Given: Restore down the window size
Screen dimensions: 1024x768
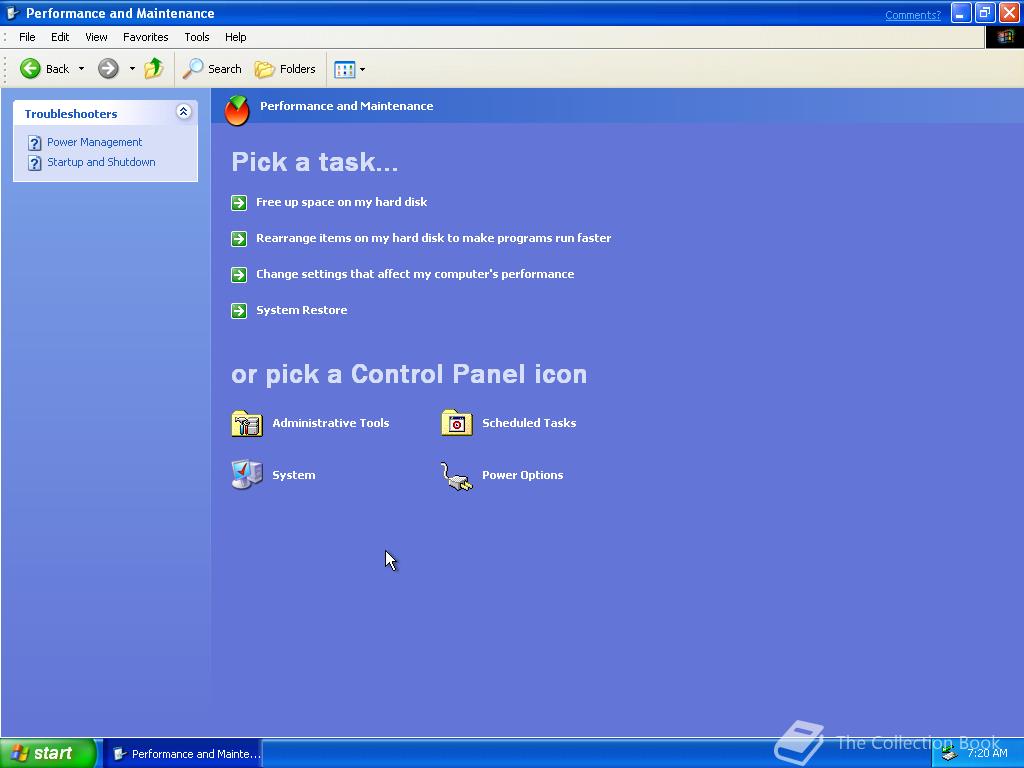Looking at the screenshot, I should tap(985, 13).
